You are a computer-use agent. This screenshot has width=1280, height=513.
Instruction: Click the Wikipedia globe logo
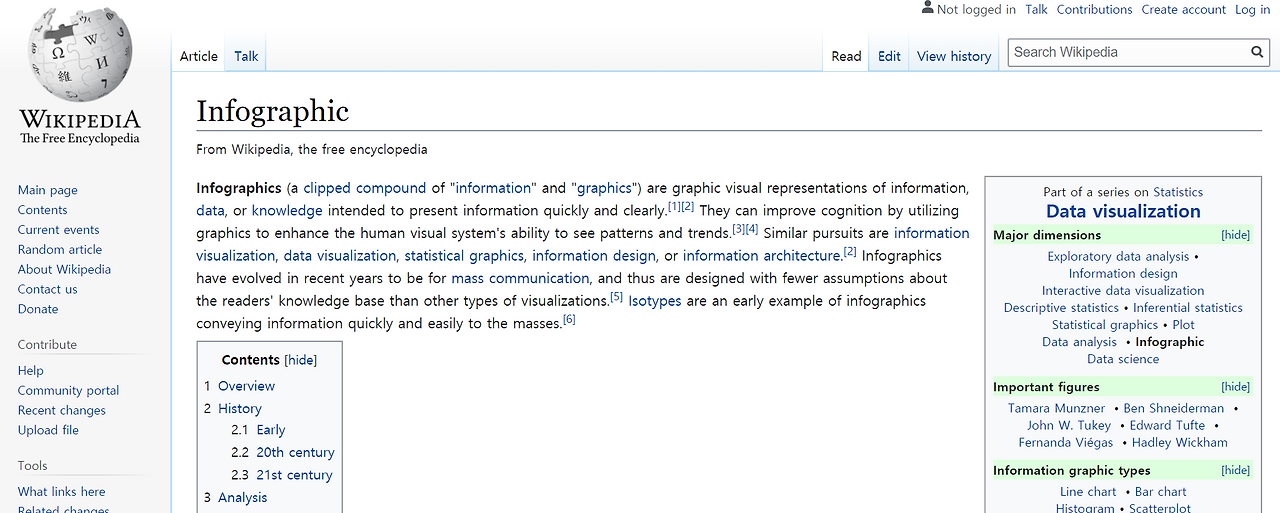pyautogui.click(x=80, y=55)
